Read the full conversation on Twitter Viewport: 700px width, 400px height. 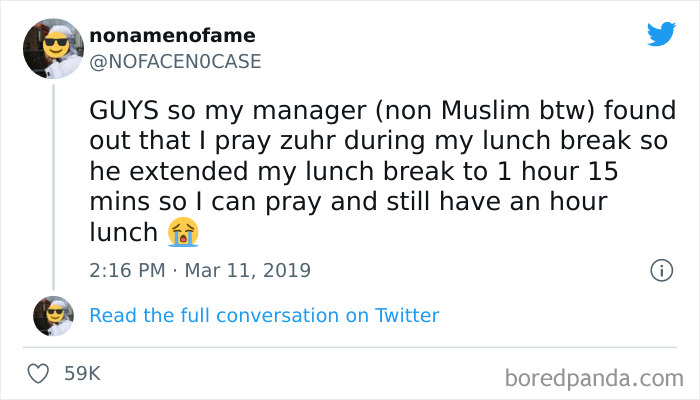click(264, 315)
